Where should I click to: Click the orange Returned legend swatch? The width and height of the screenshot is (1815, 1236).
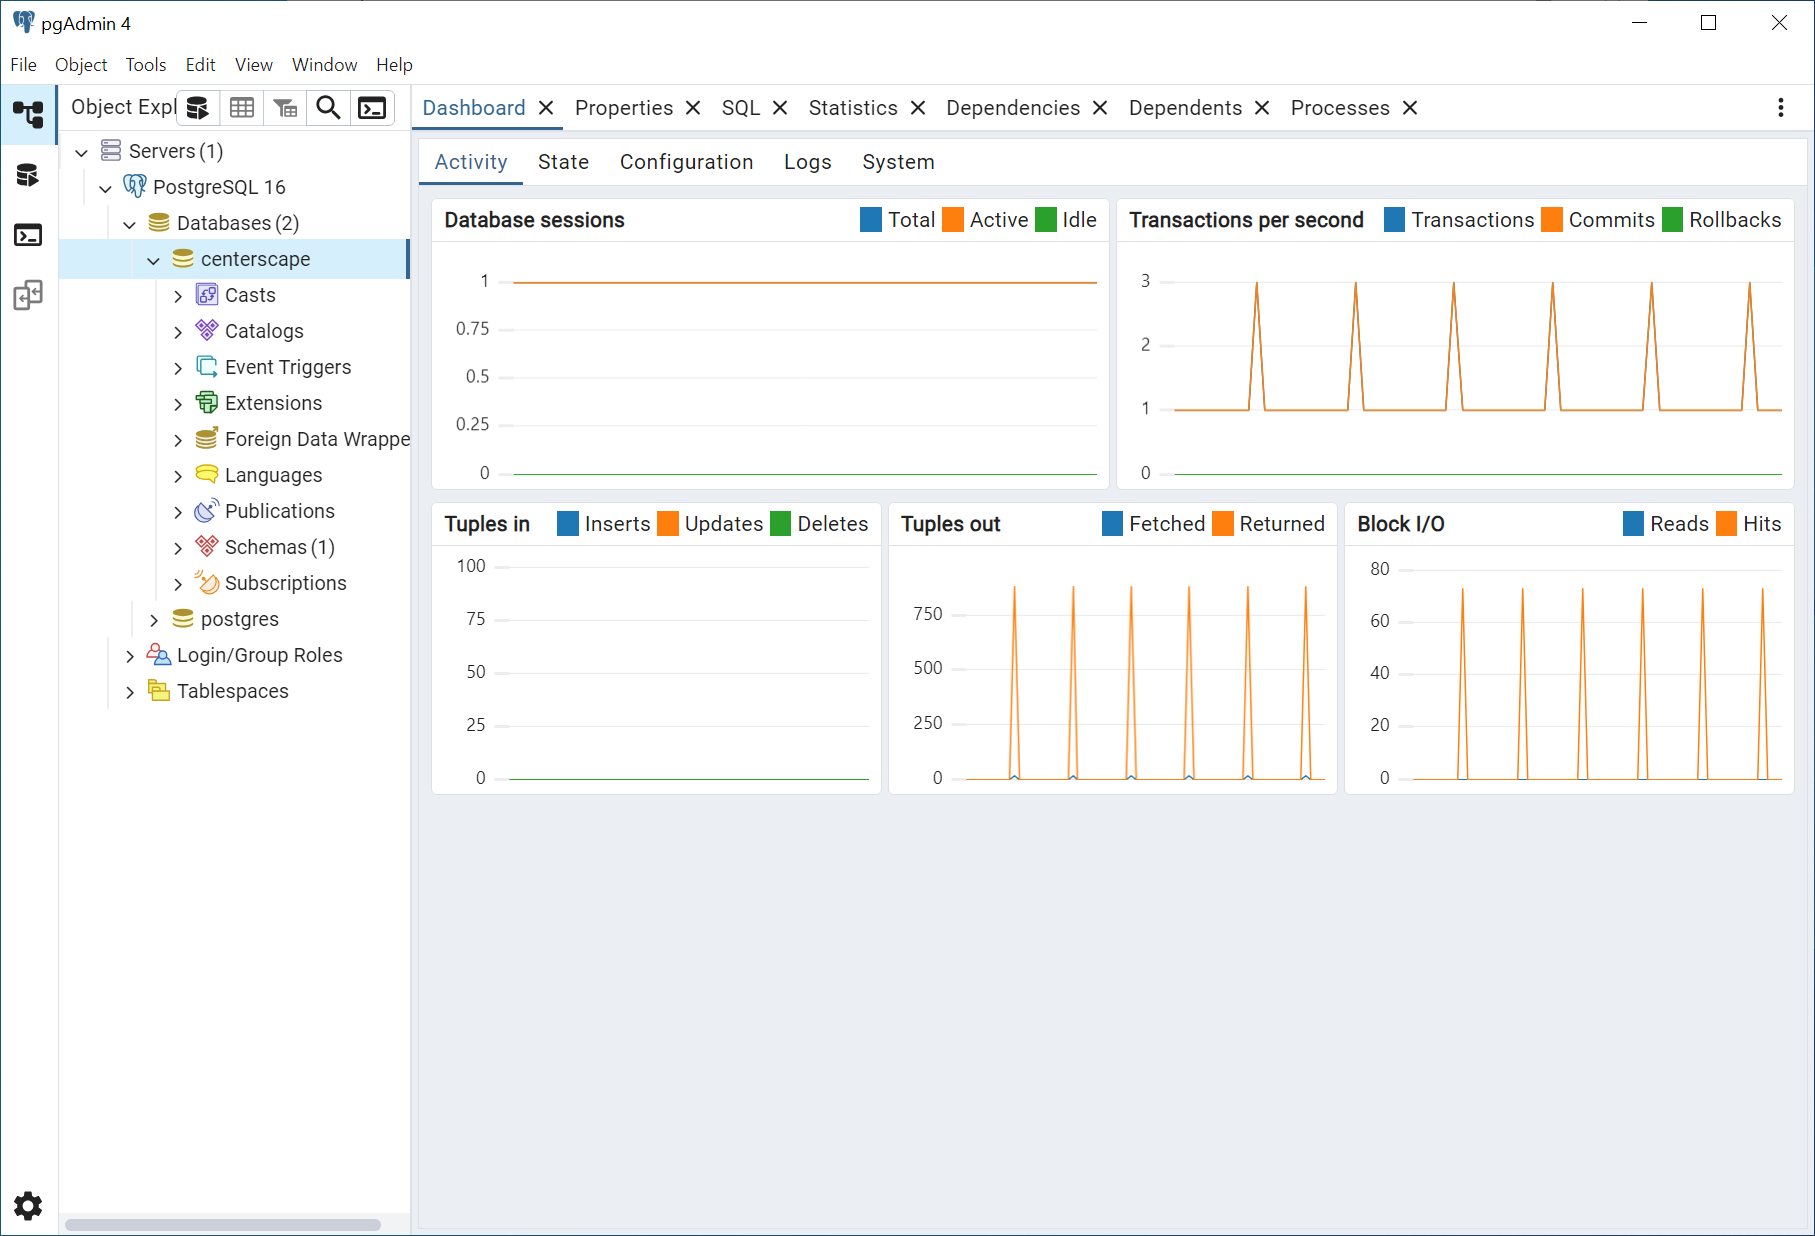(x=1222, y=524)
